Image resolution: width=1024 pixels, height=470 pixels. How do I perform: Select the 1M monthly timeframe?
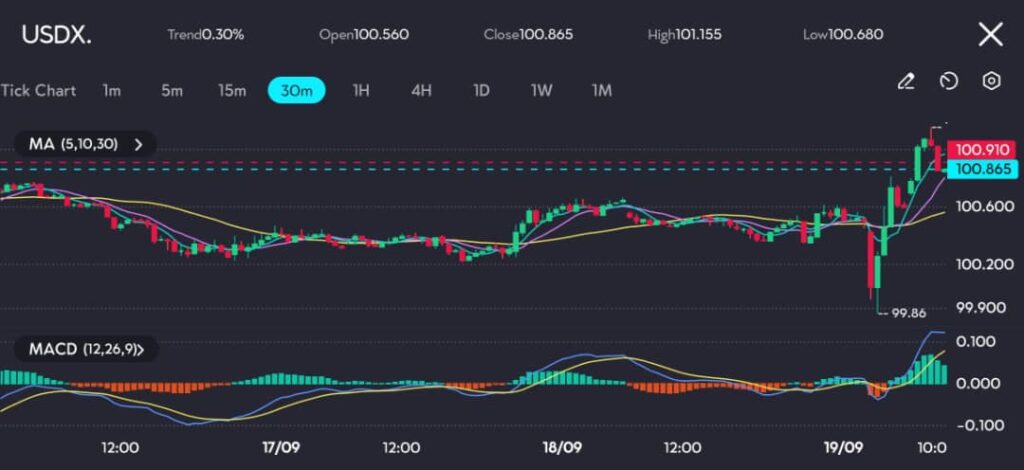click(601, 90)
